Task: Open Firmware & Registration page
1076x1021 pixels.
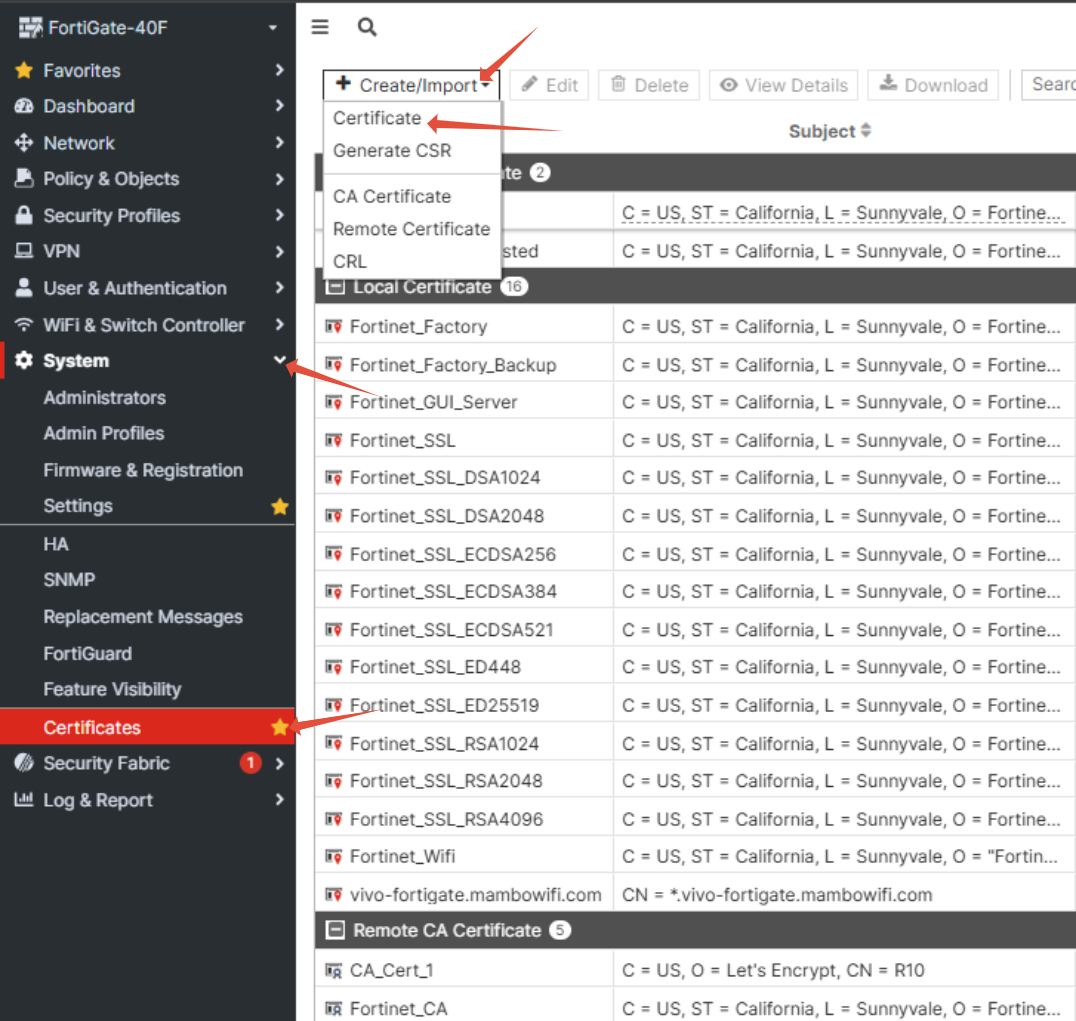Action: pyautogui.click(x=143, y=470)
